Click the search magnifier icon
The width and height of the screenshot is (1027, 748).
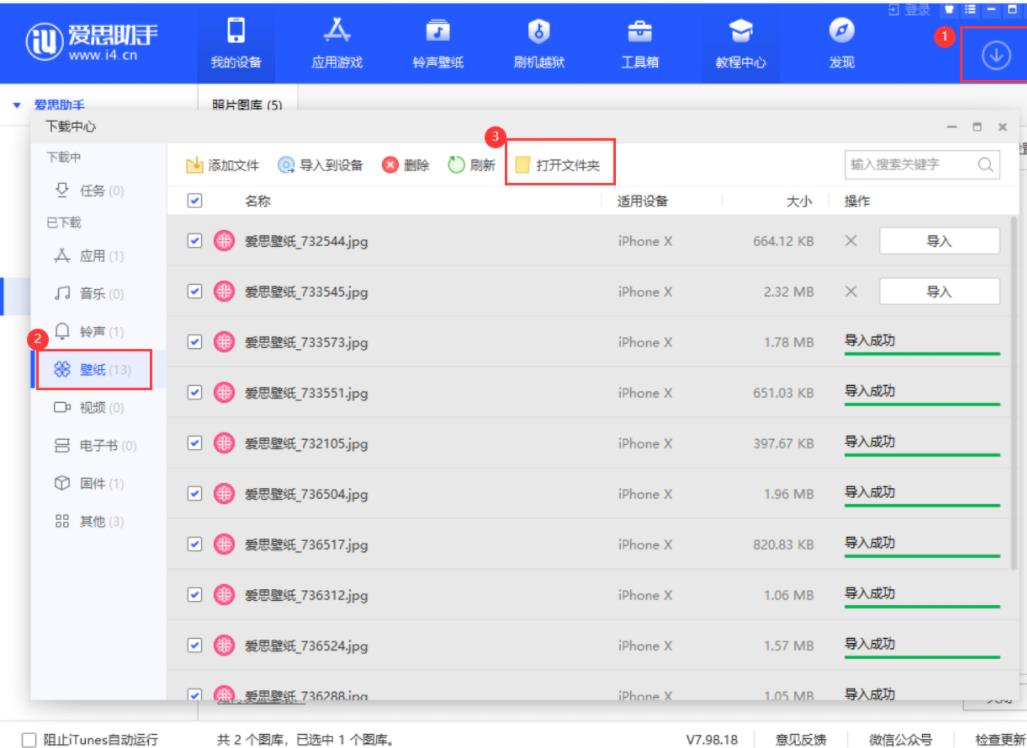(x=985, y=165)
